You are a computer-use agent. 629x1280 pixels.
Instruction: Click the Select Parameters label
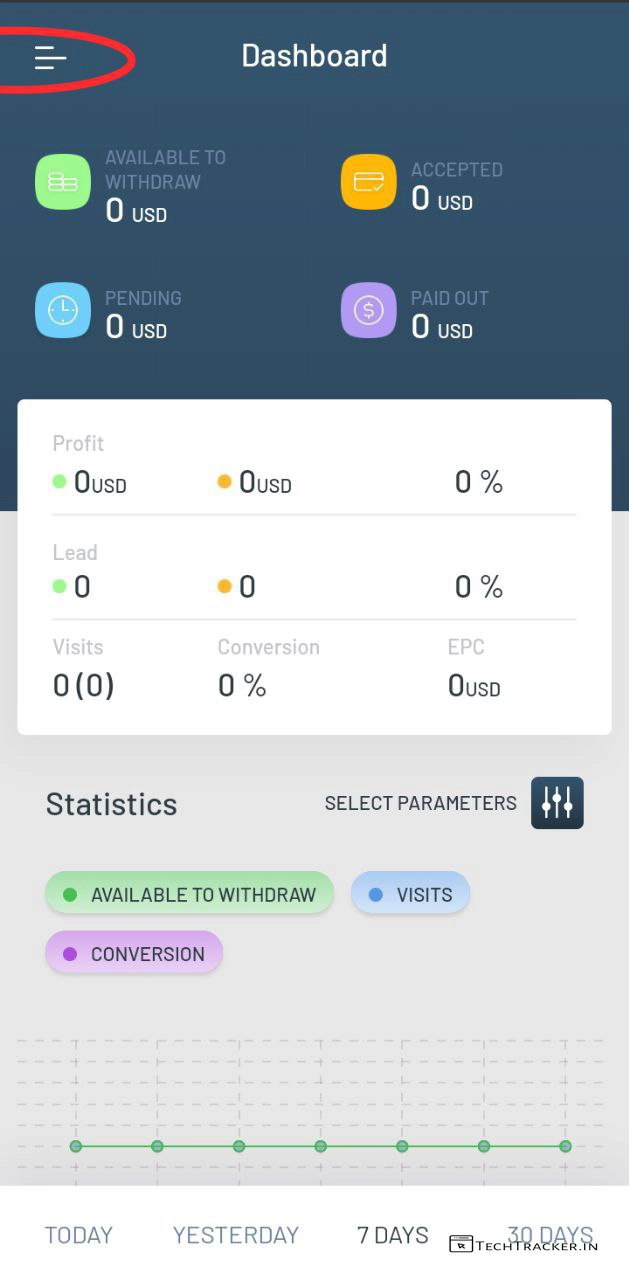[x=421, y=803]
